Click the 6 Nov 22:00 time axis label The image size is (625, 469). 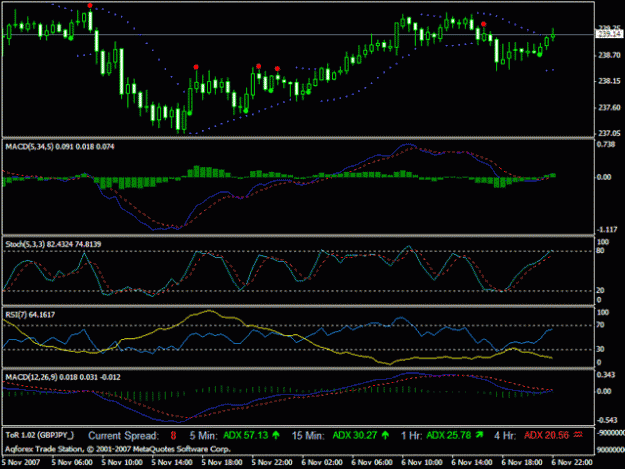click(572, 462)
